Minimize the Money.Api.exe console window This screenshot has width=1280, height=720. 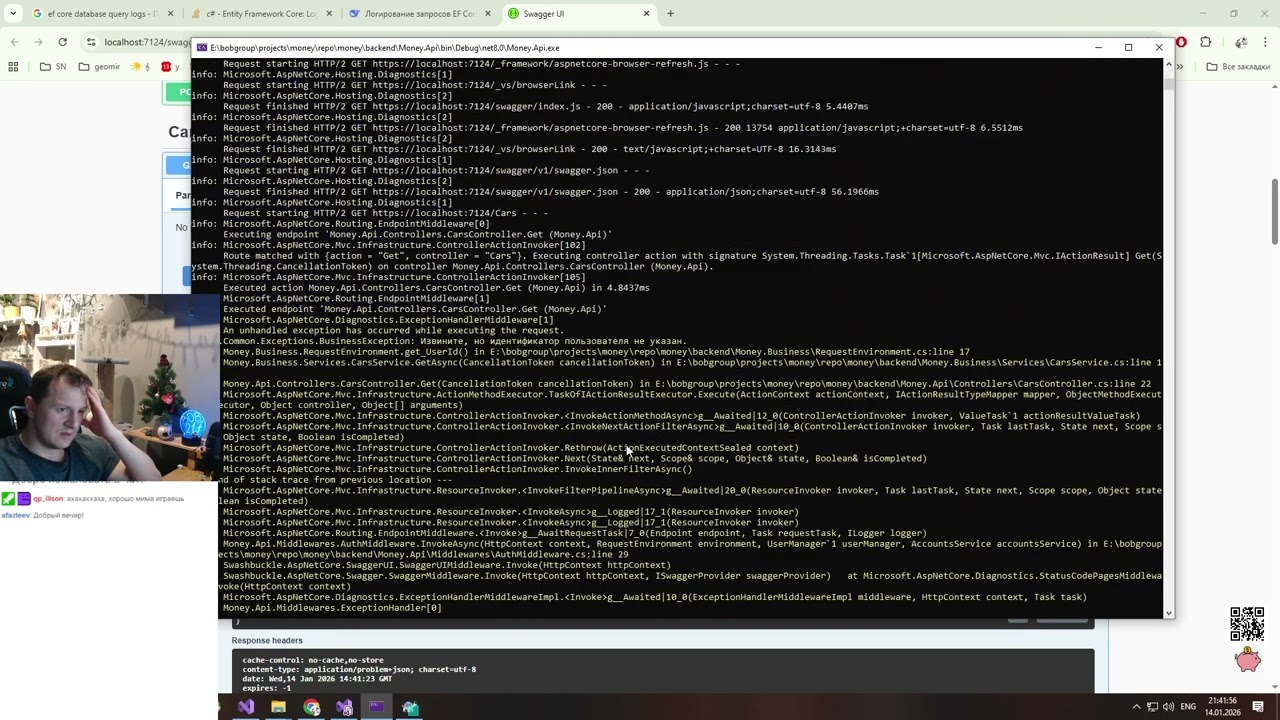point(1098,48)
